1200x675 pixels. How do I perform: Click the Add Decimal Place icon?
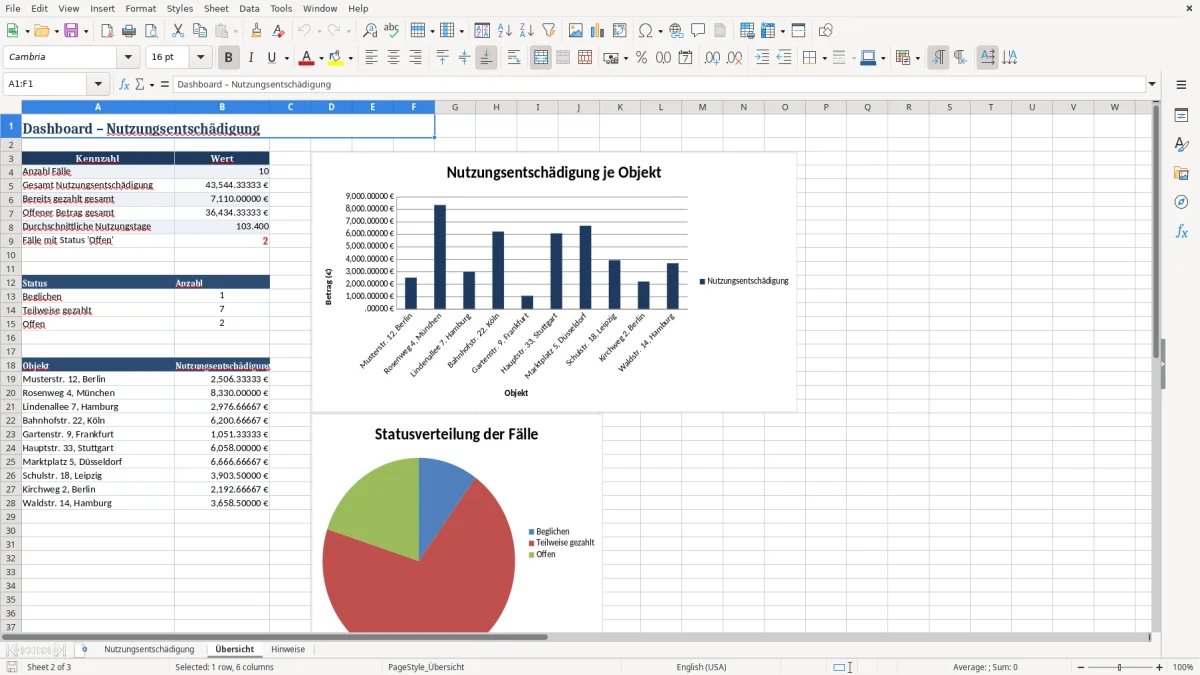(x=712, y=58)
